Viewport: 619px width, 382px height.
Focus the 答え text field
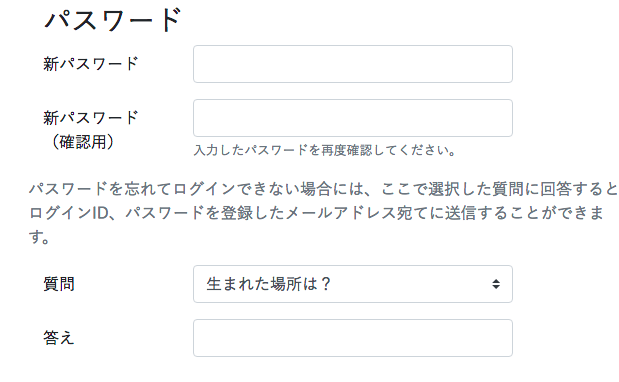coord(353,338)
